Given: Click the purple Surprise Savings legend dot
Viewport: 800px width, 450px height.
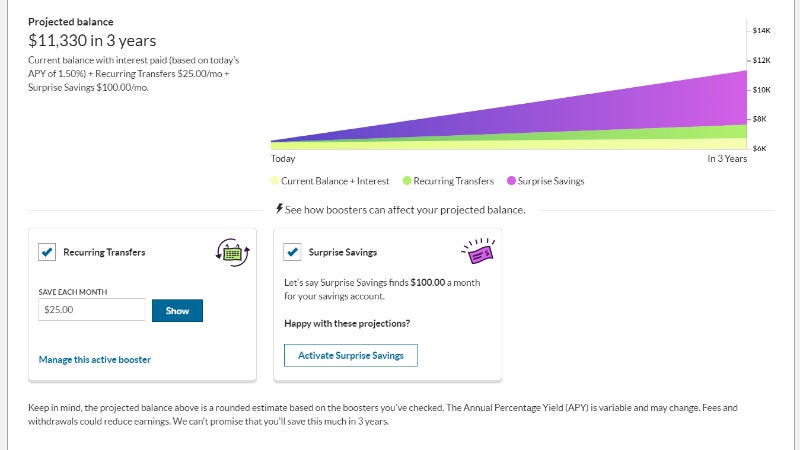Looking at the screenshot, I should pyautogui.click(x=512, y=181).
